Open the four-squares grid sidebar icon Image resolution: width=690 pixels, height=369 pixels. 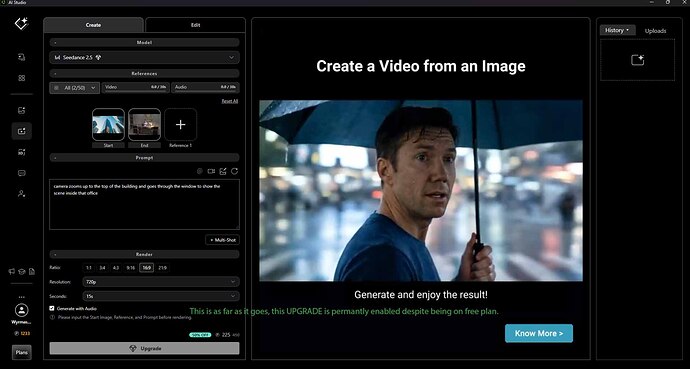21,78
